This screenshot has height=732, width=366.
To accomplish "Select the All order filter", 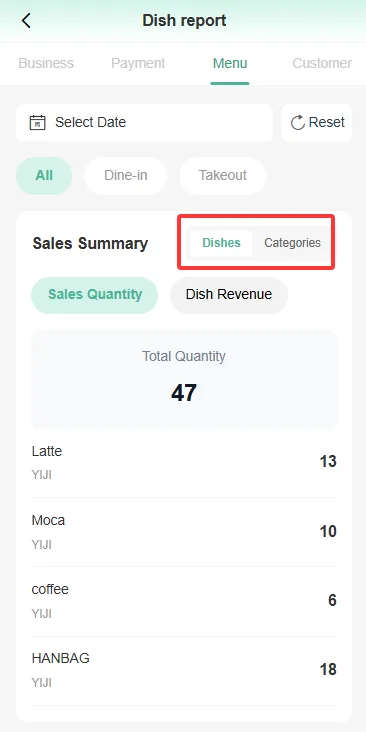I will click(x=44, y=176).
